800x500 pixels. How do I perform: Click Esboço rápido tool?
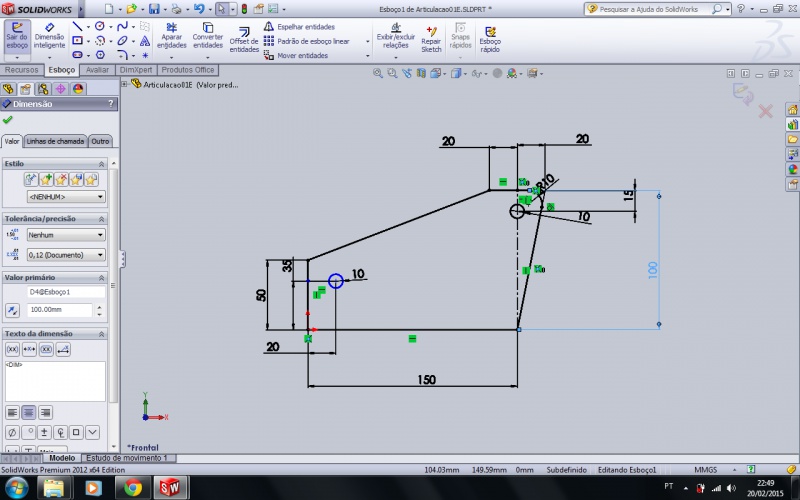click(490, 40)
